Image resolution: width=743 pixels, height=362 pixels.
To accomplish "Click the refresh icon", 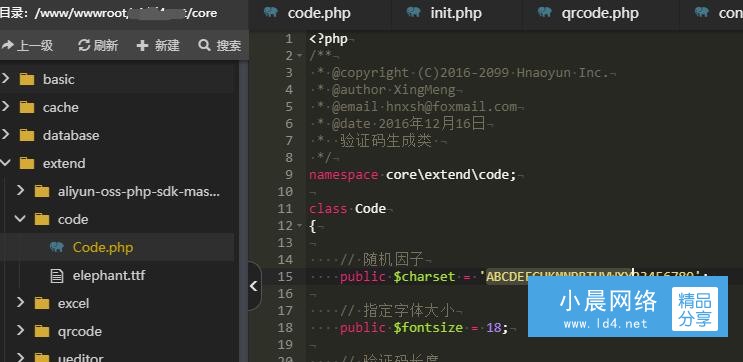I will coord(84,45).
